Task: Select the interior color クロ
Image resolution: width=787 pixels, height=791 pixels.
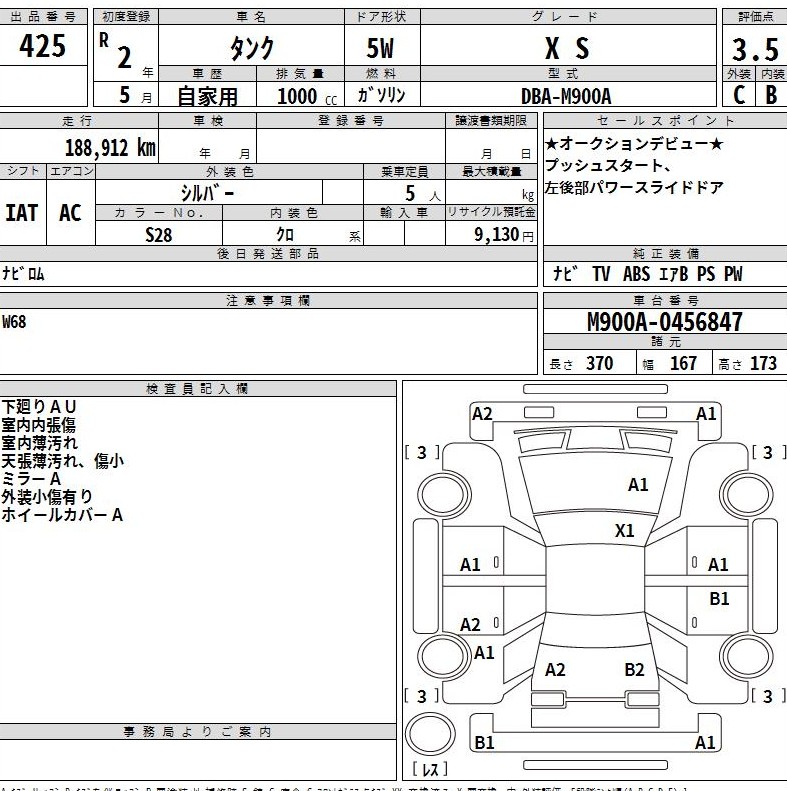Action: coord(285,235)
